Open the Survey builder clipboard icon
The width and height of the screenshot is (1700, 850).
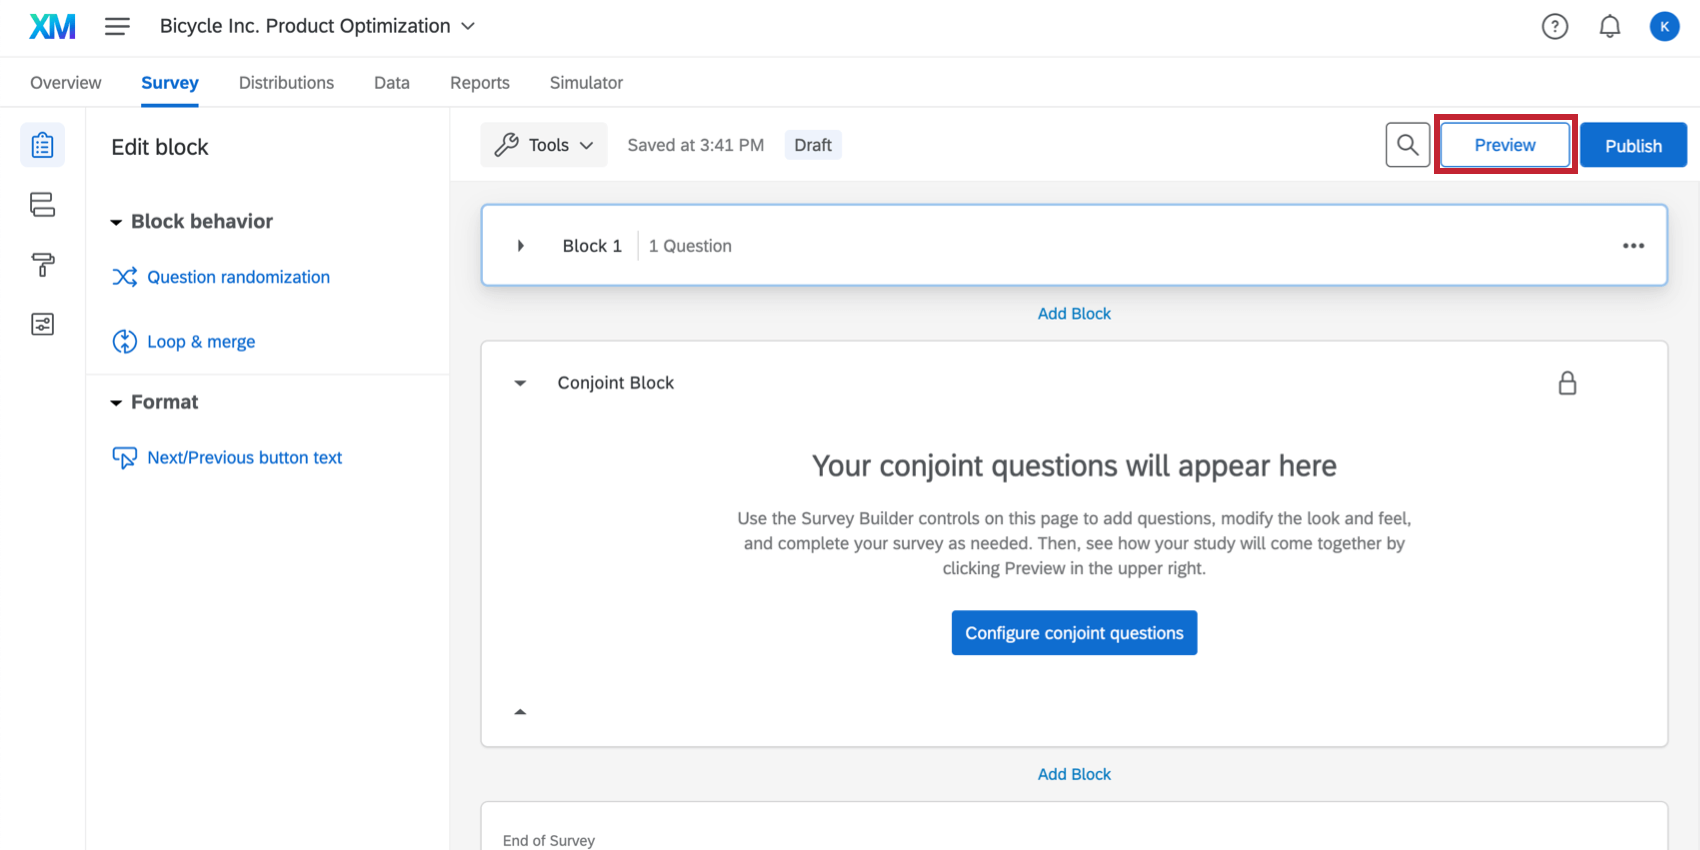(42, 145)
